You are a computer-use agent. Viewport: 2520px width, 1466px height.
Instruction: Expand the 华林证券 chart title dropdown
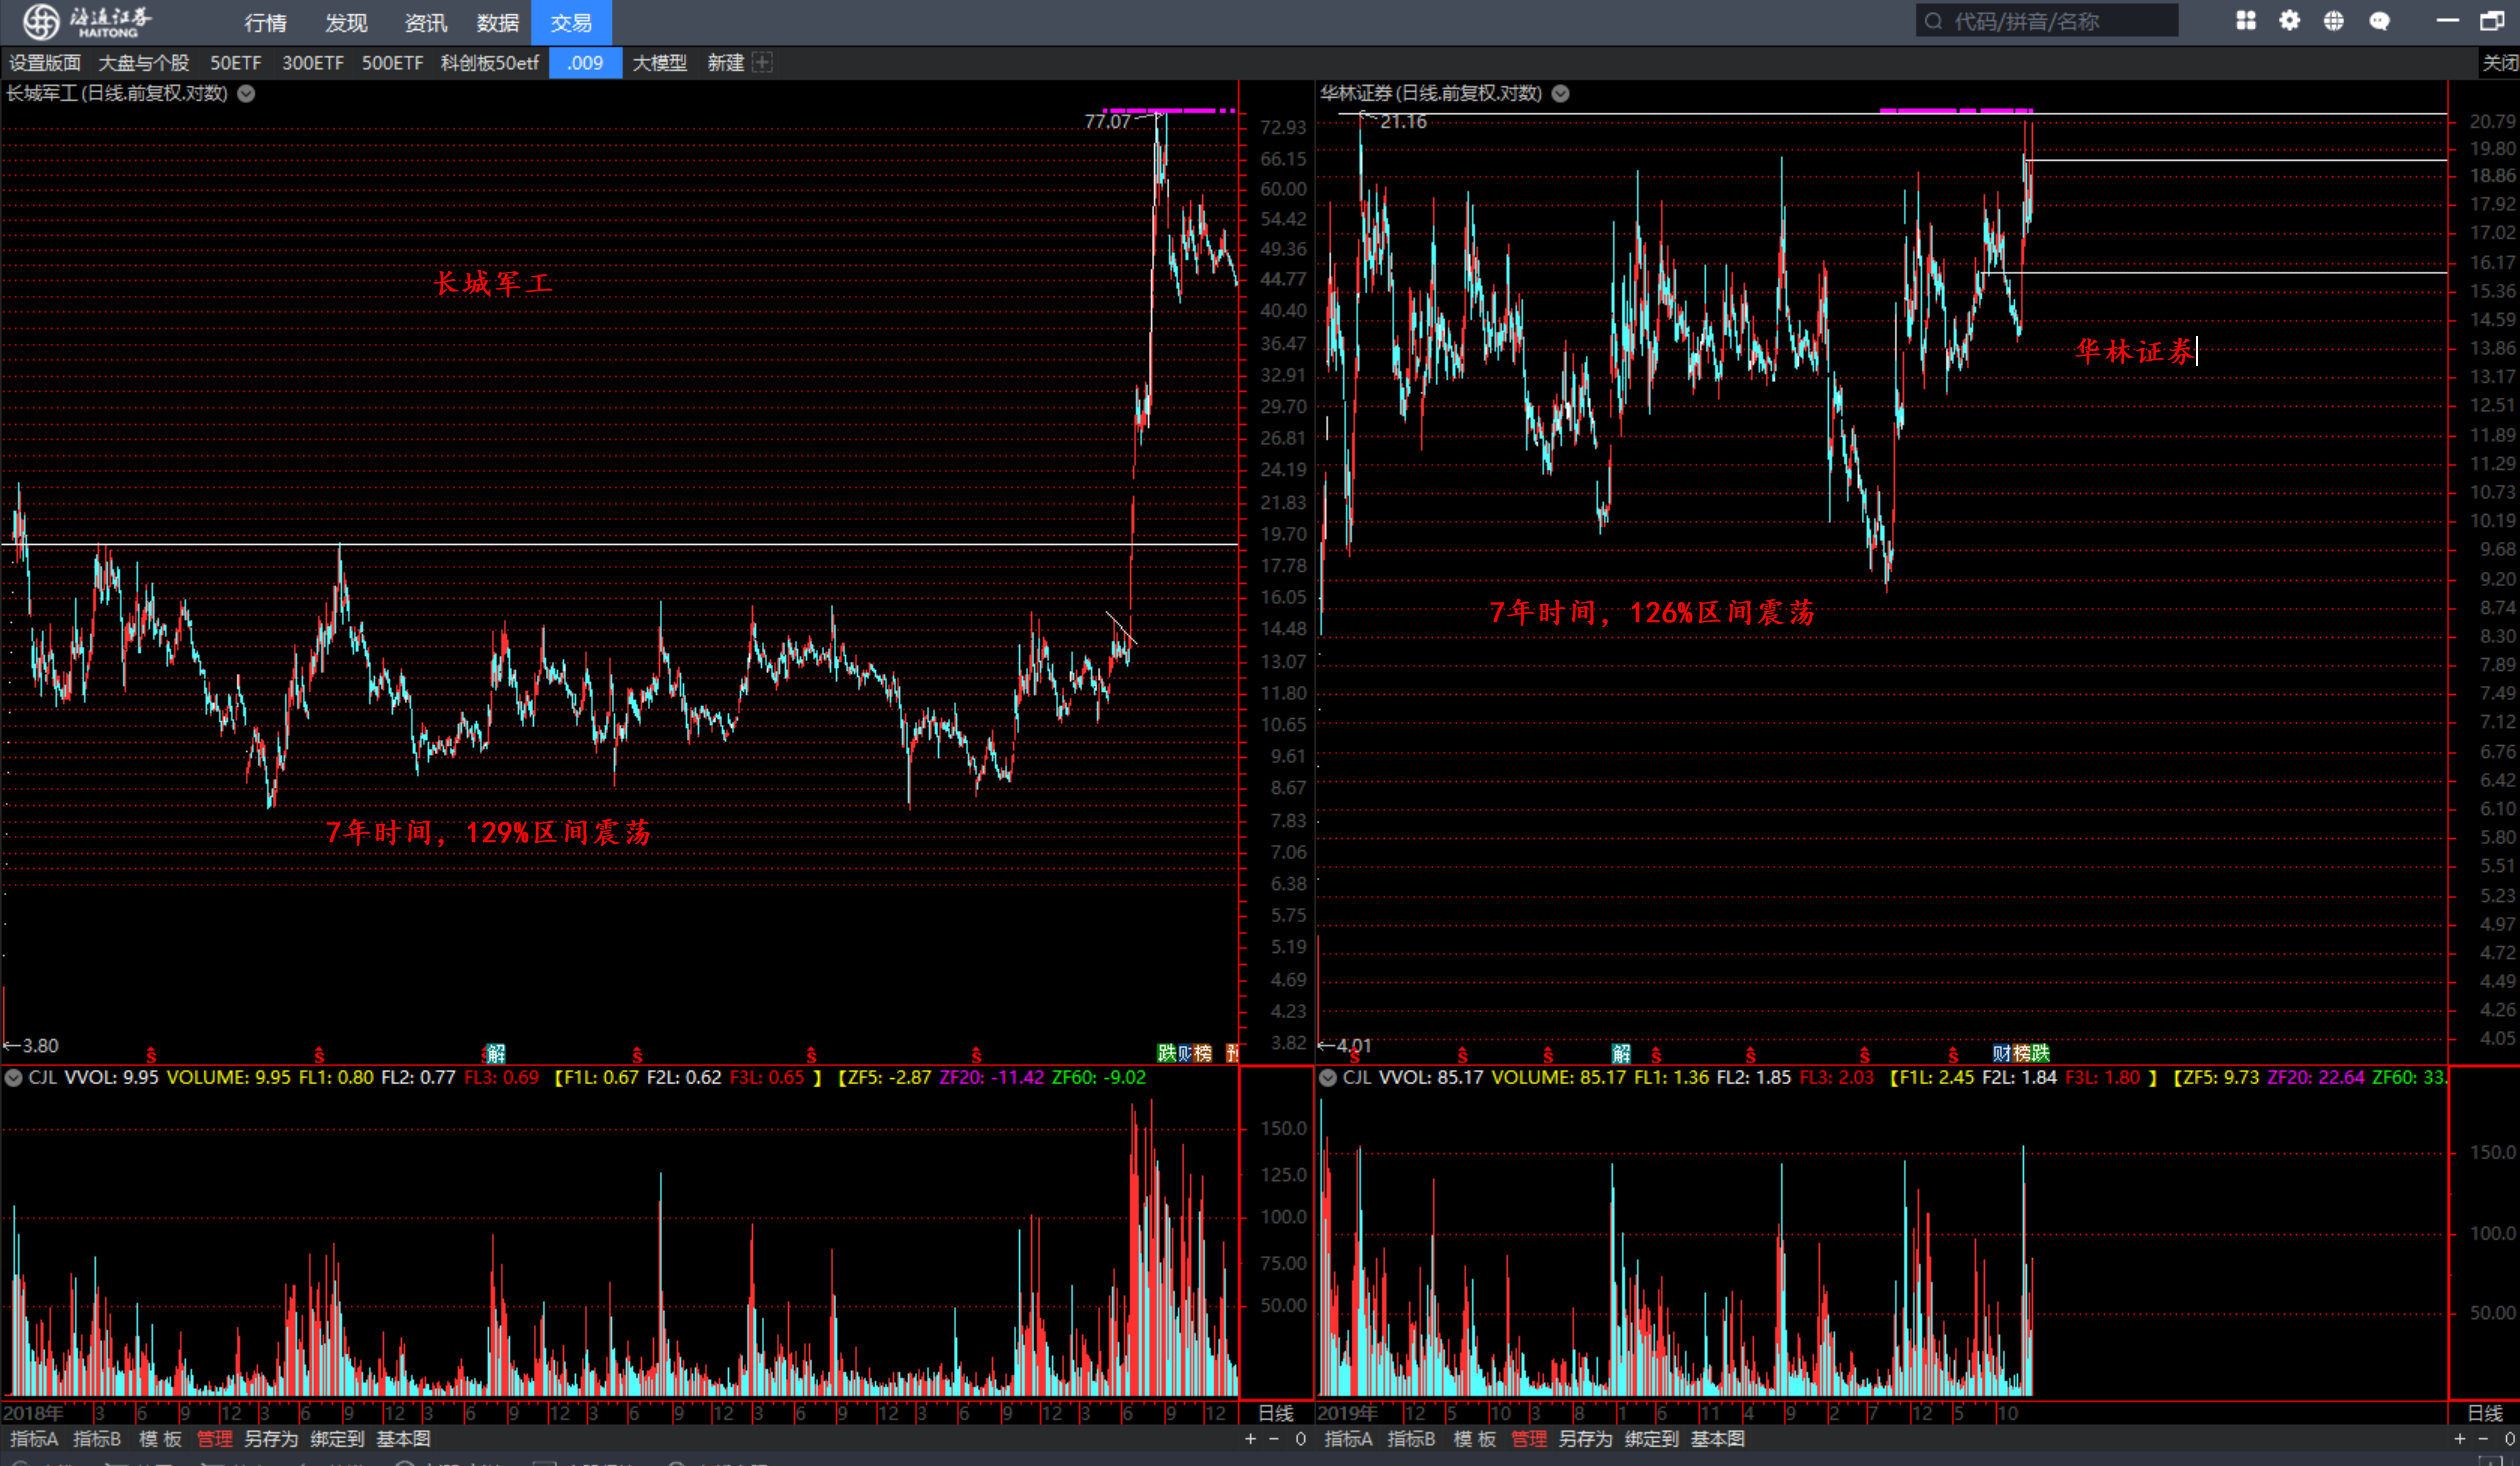pyautogui.click(x=1561, y=94)
